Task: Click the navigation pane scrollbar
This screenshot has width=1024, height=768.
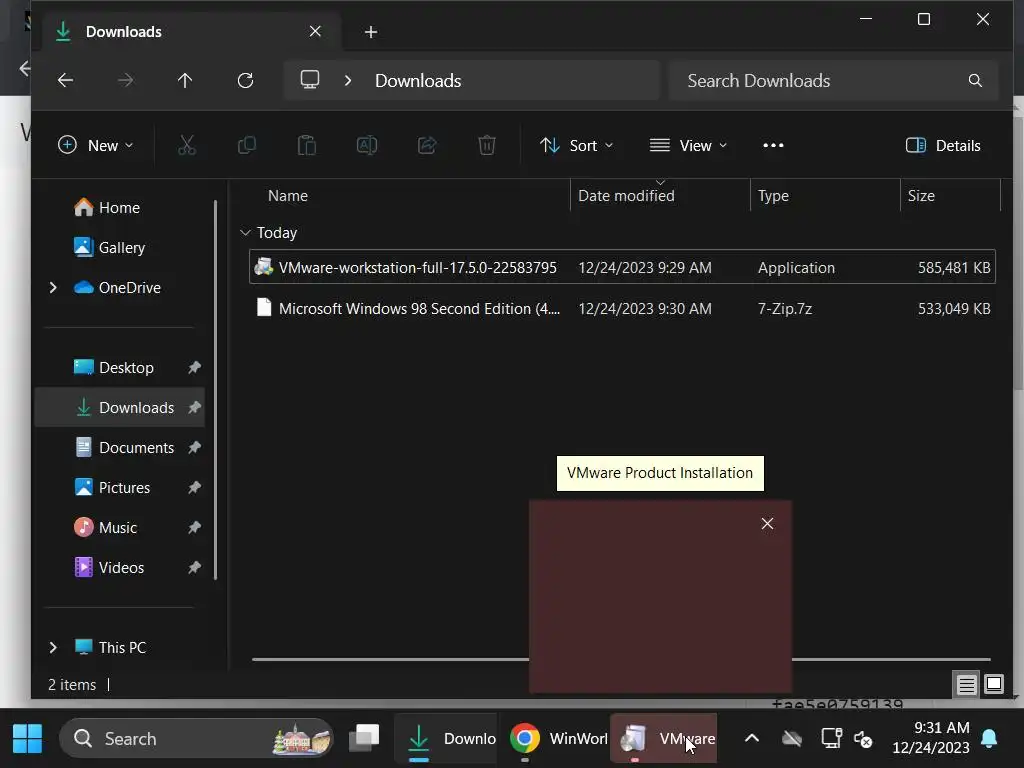Action: pyautogui.click(x=215, y=389)
